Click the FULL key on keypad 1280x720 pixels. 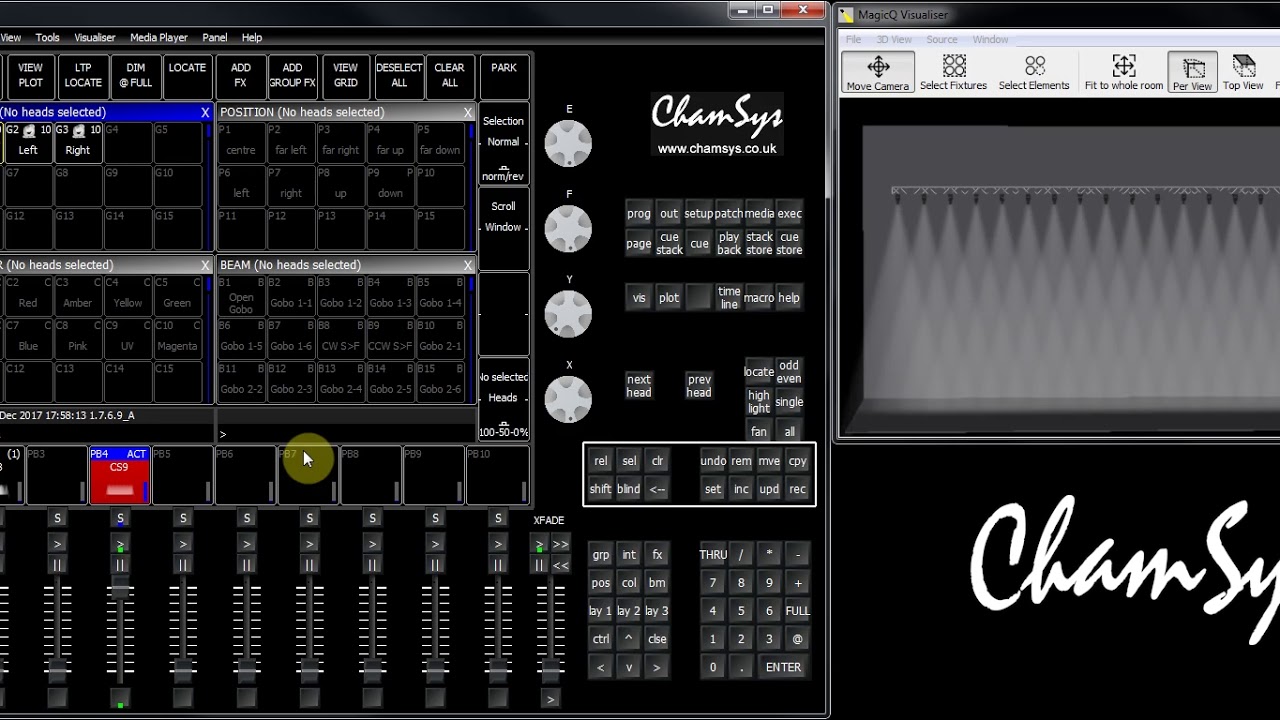pos(797,611)
